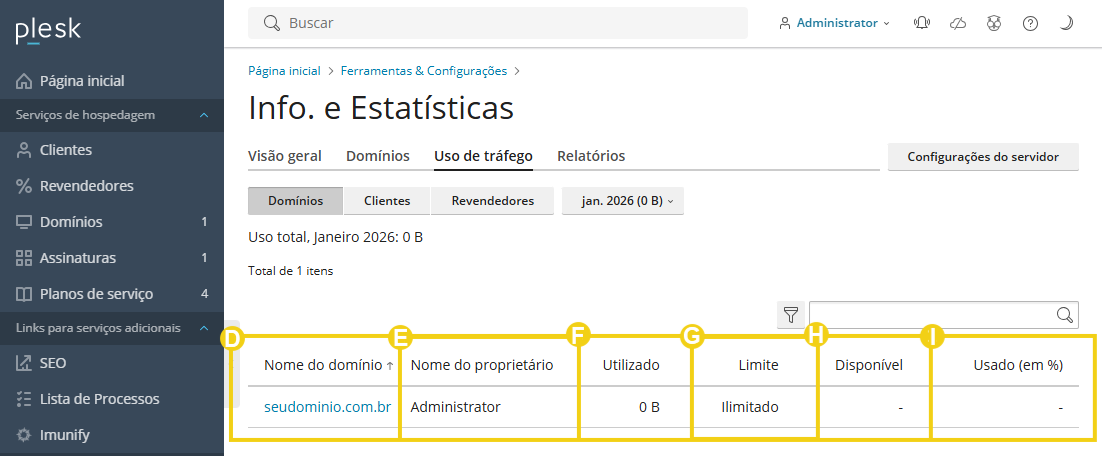Click the Usado (em %) column header
The height and width of the screenshot is (456, 1102).
(x=1018, y=365)
